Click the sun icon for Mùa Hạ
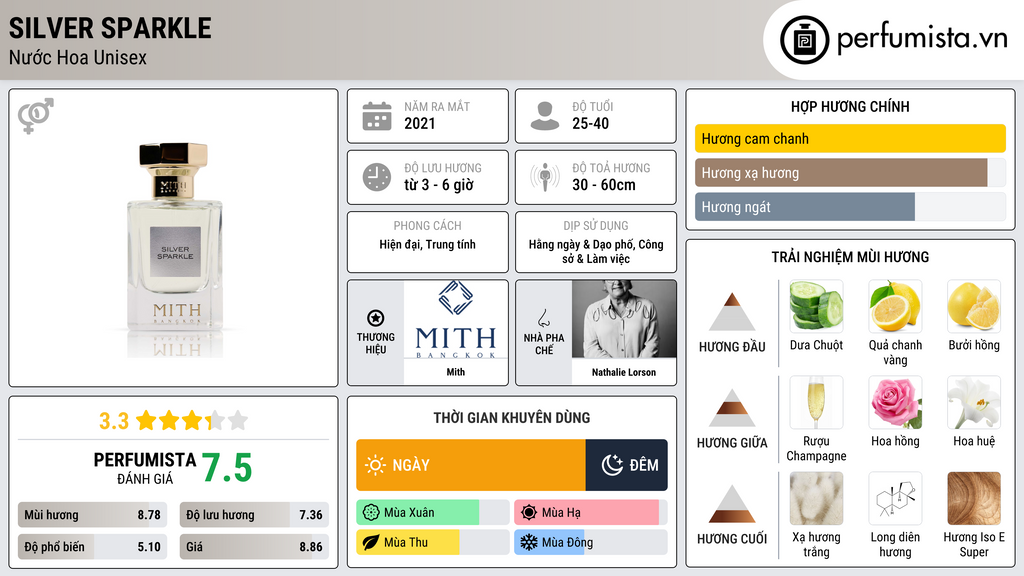Image resolution: width=1024 pixels, height=576 pixels. pos(528,513)
